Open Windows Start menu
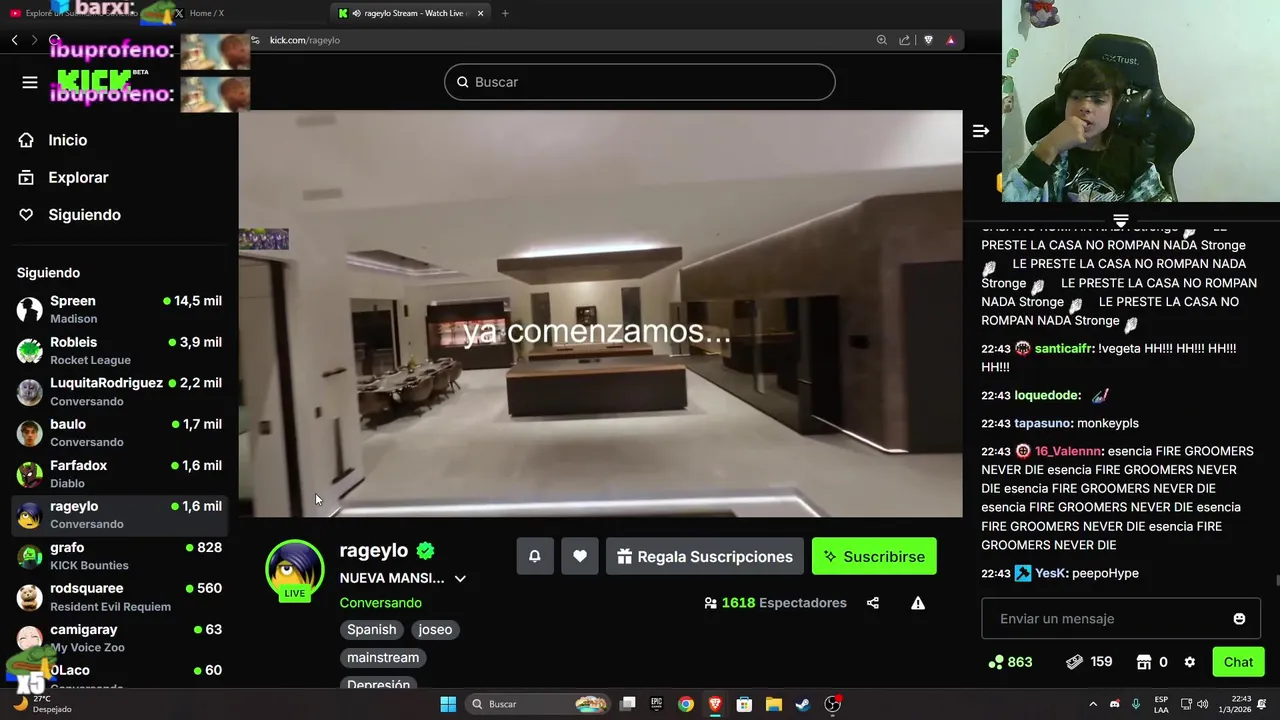Screen dimensions: 1280x720 point(448,704)
